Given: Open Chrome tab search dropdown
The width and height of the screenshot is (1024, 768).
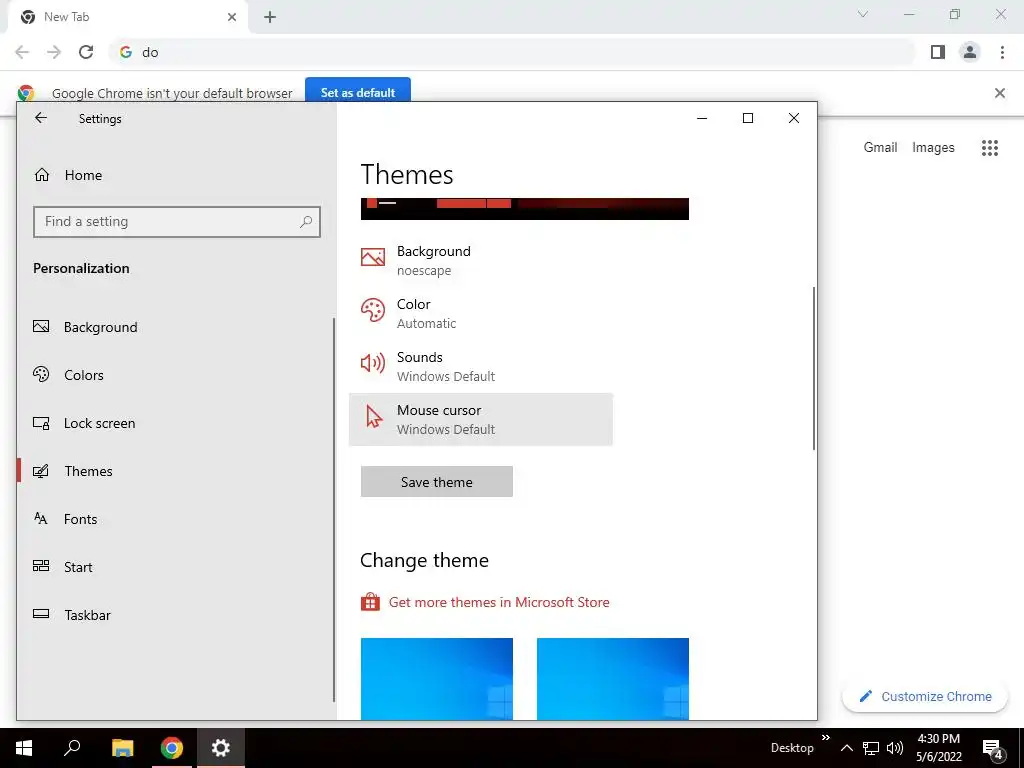Looking at the screenshot, I should pyautogui.click(x=863, y=14).
